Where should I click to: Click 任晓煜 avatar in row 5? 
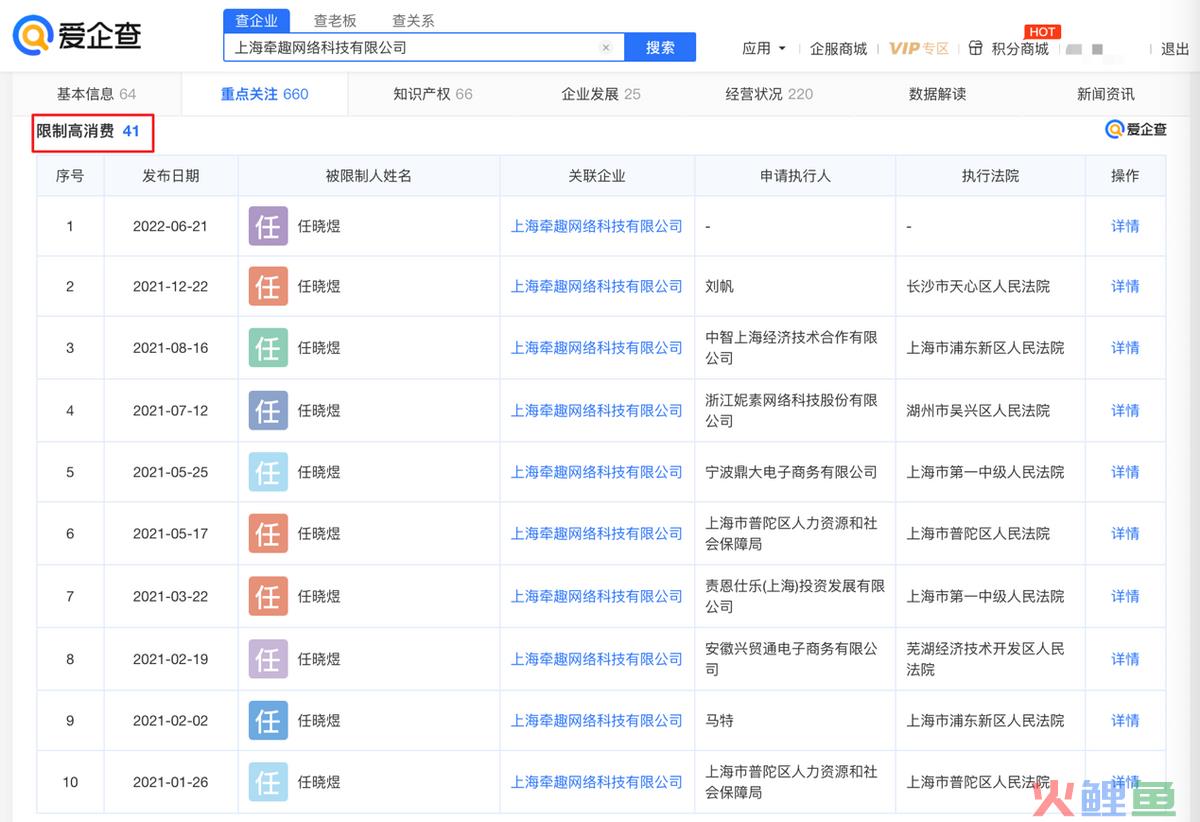click(268, 472)
